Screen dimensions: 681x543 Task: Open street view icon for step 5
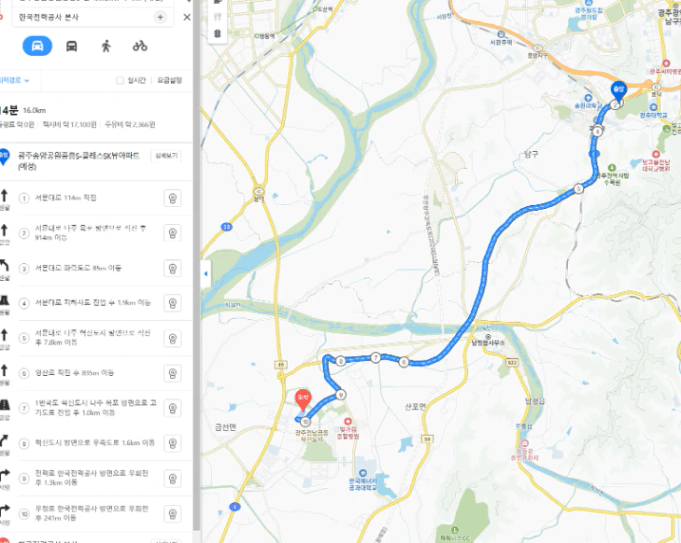[x=172, y=338]
